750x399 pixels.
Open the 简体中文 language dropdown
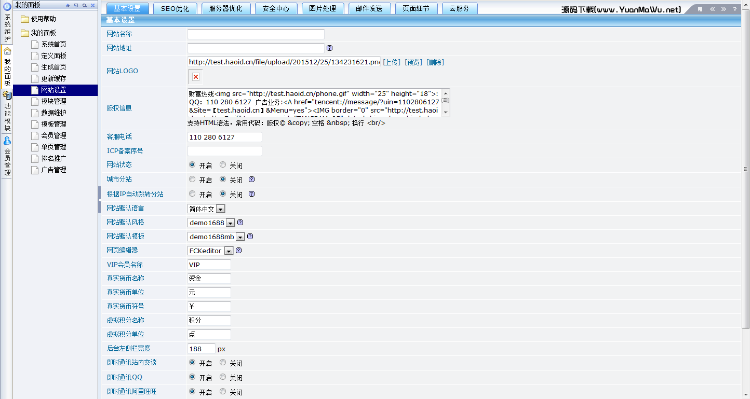pyautogui.click(x=206, y=209)
